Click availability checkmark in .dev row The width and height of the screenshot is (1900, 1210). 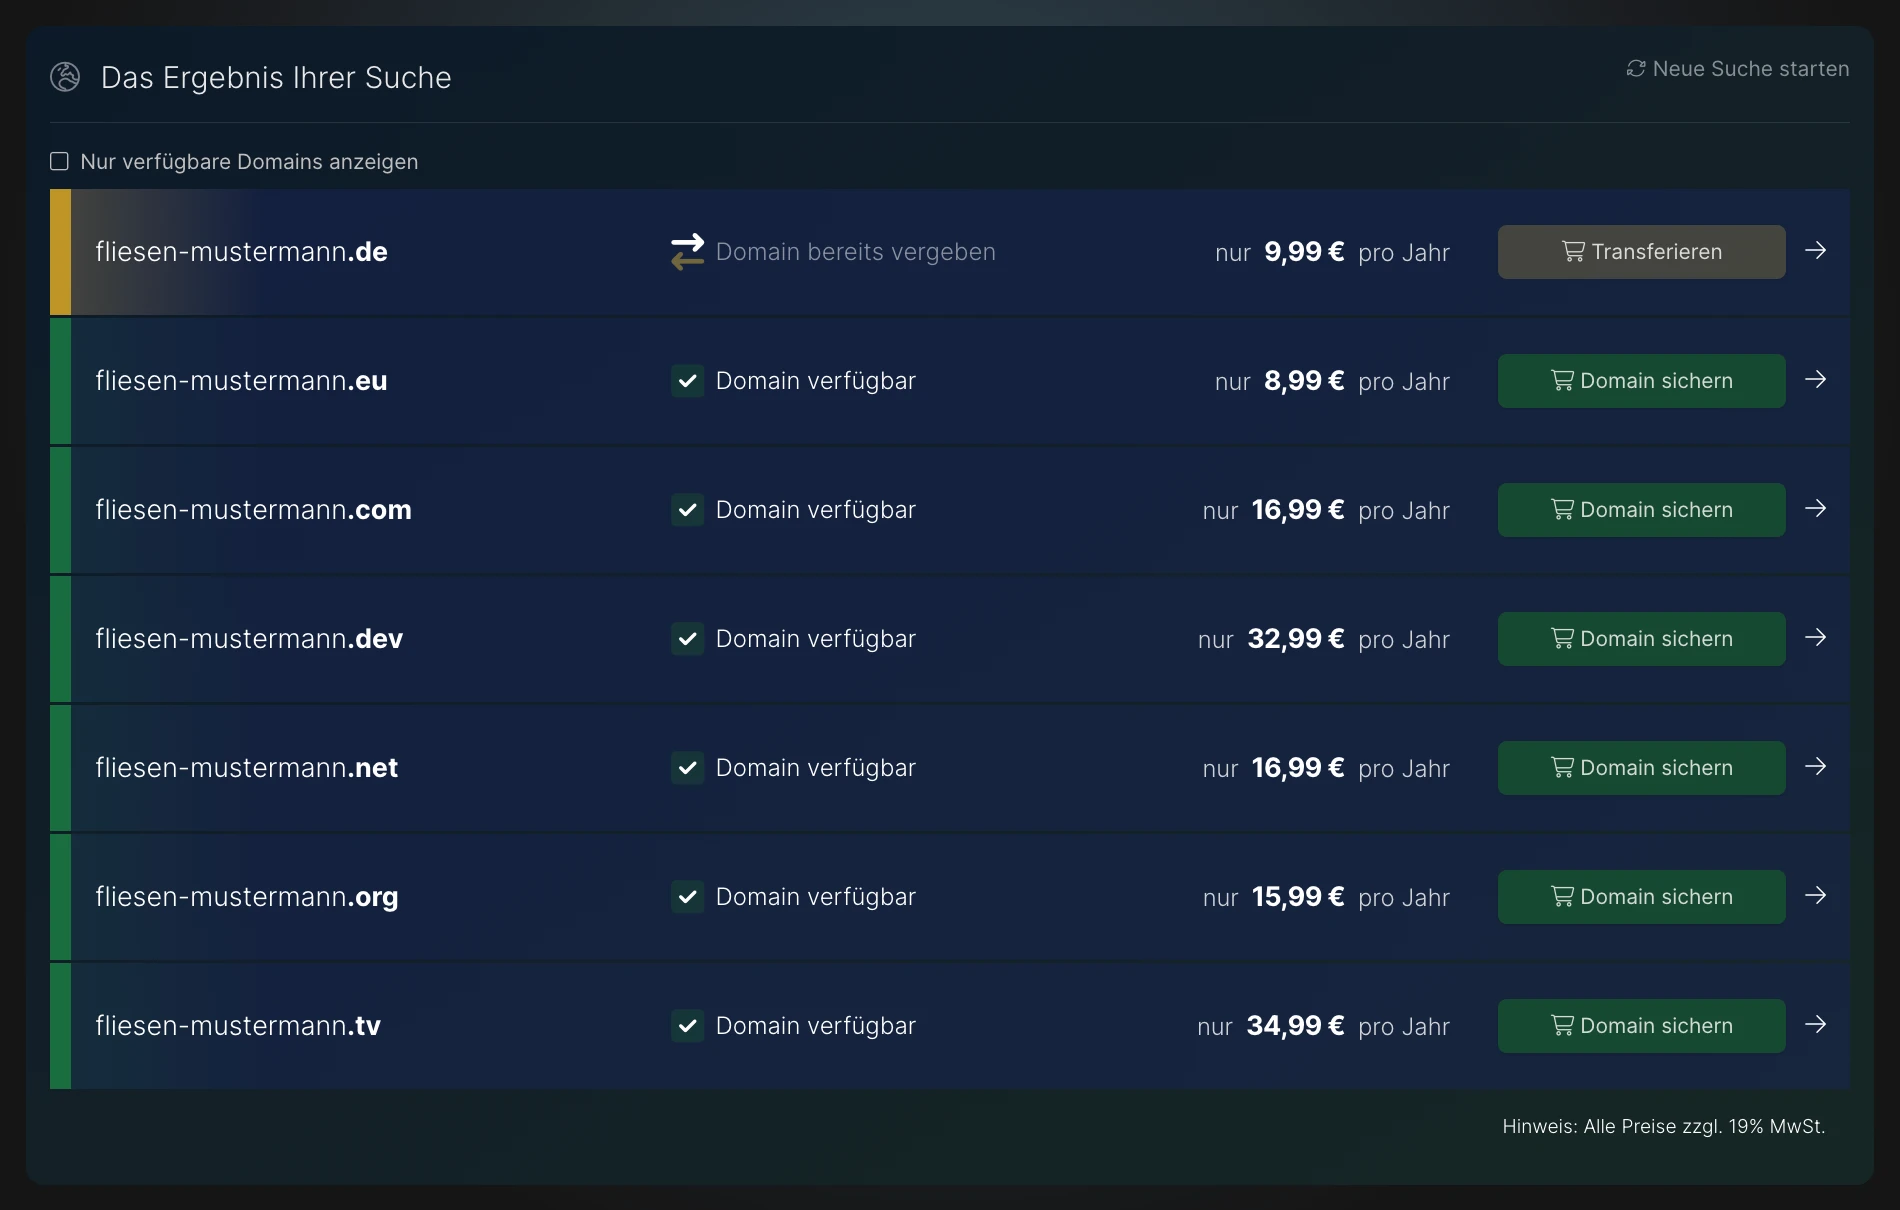(687, 639)
